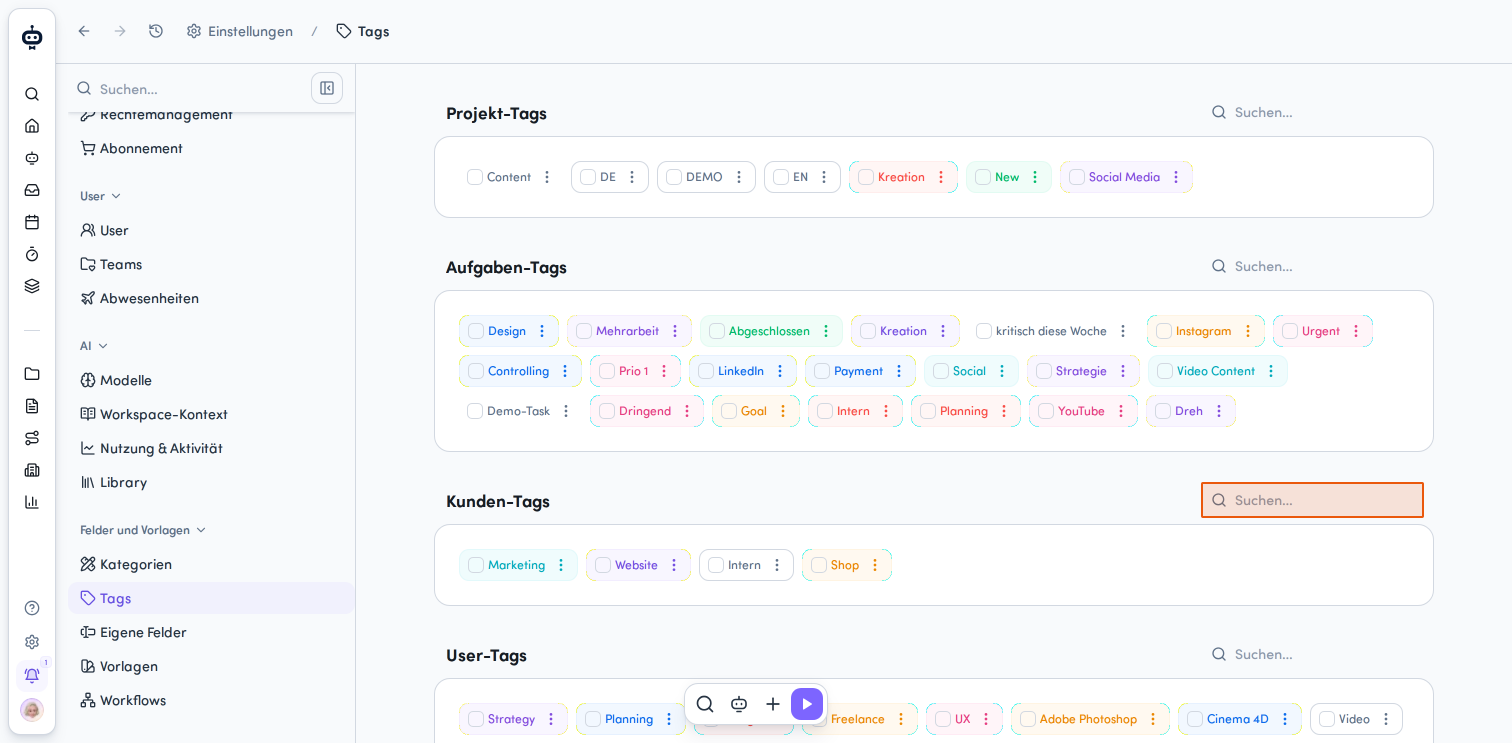Open the three-dot menu of the Content tag
The height and width of the screenshot is (743, 1512).
click(x=547, y=177)
